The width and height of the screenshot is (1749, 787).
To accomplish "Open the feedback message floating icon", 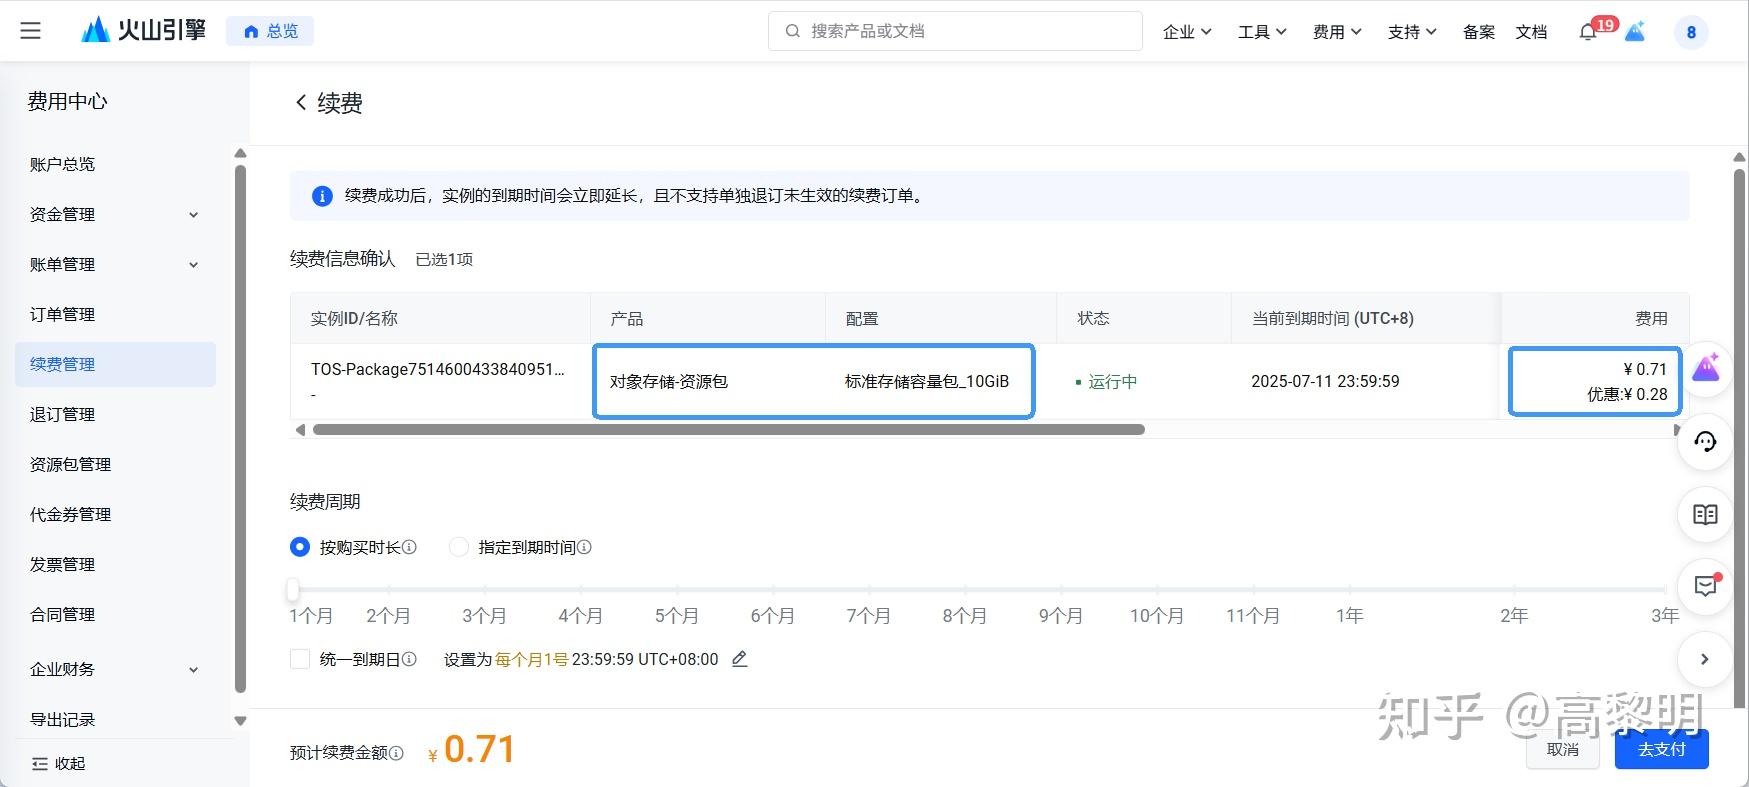I will click(1705, 586).
